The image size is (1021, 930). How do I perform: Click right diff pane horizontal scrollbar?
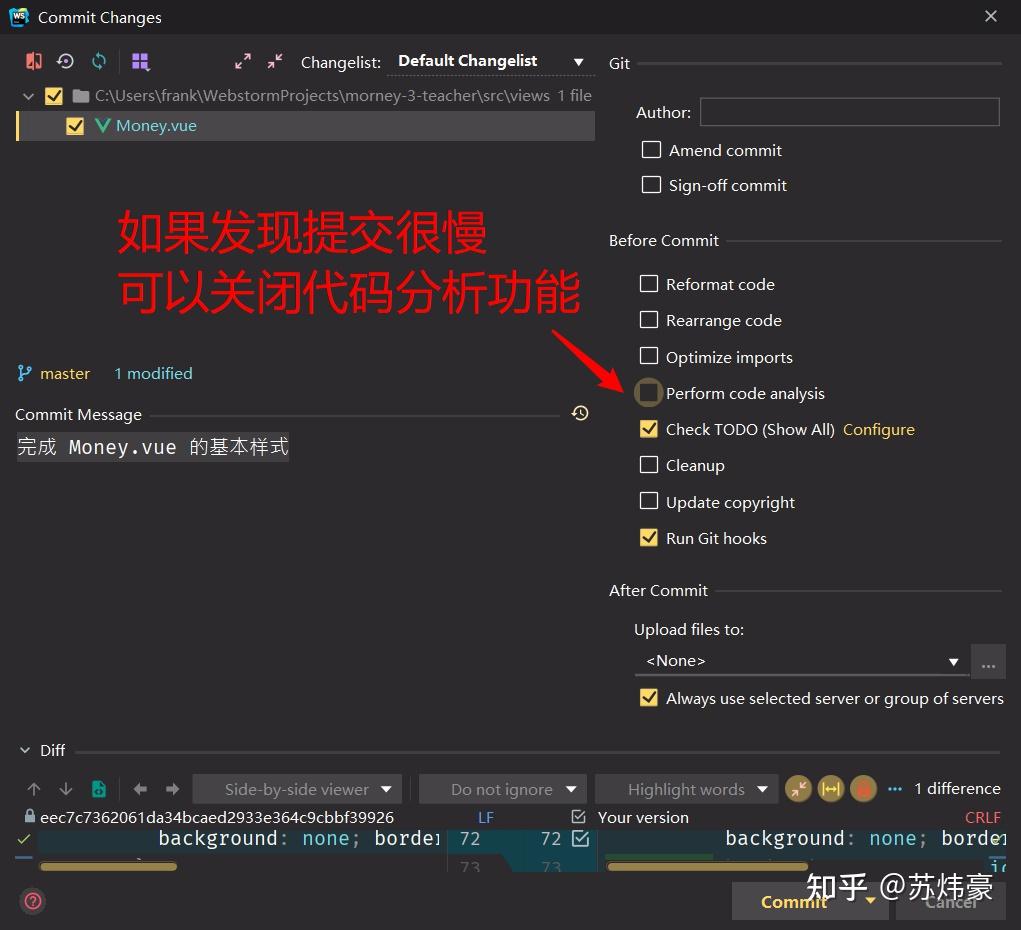click(707, 866)
